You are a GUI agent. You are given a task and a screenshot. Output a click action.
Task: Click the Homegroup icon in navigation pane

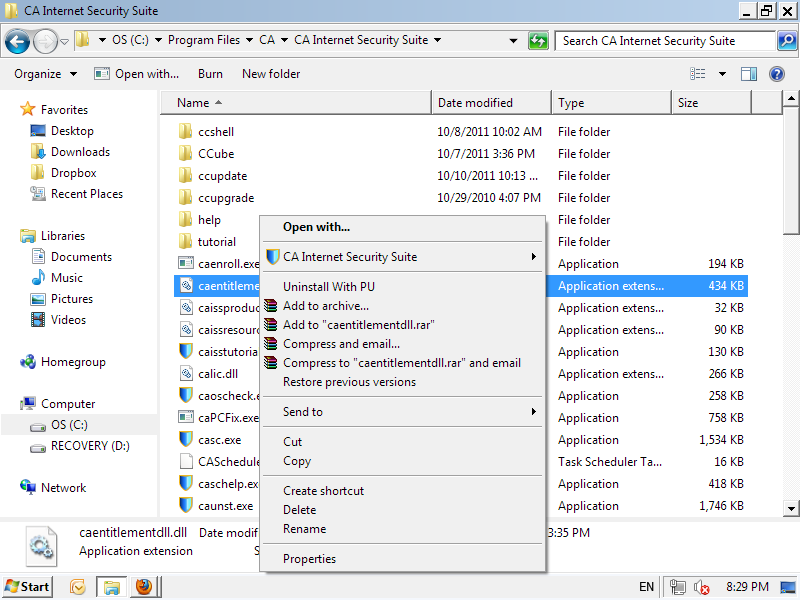28,362
